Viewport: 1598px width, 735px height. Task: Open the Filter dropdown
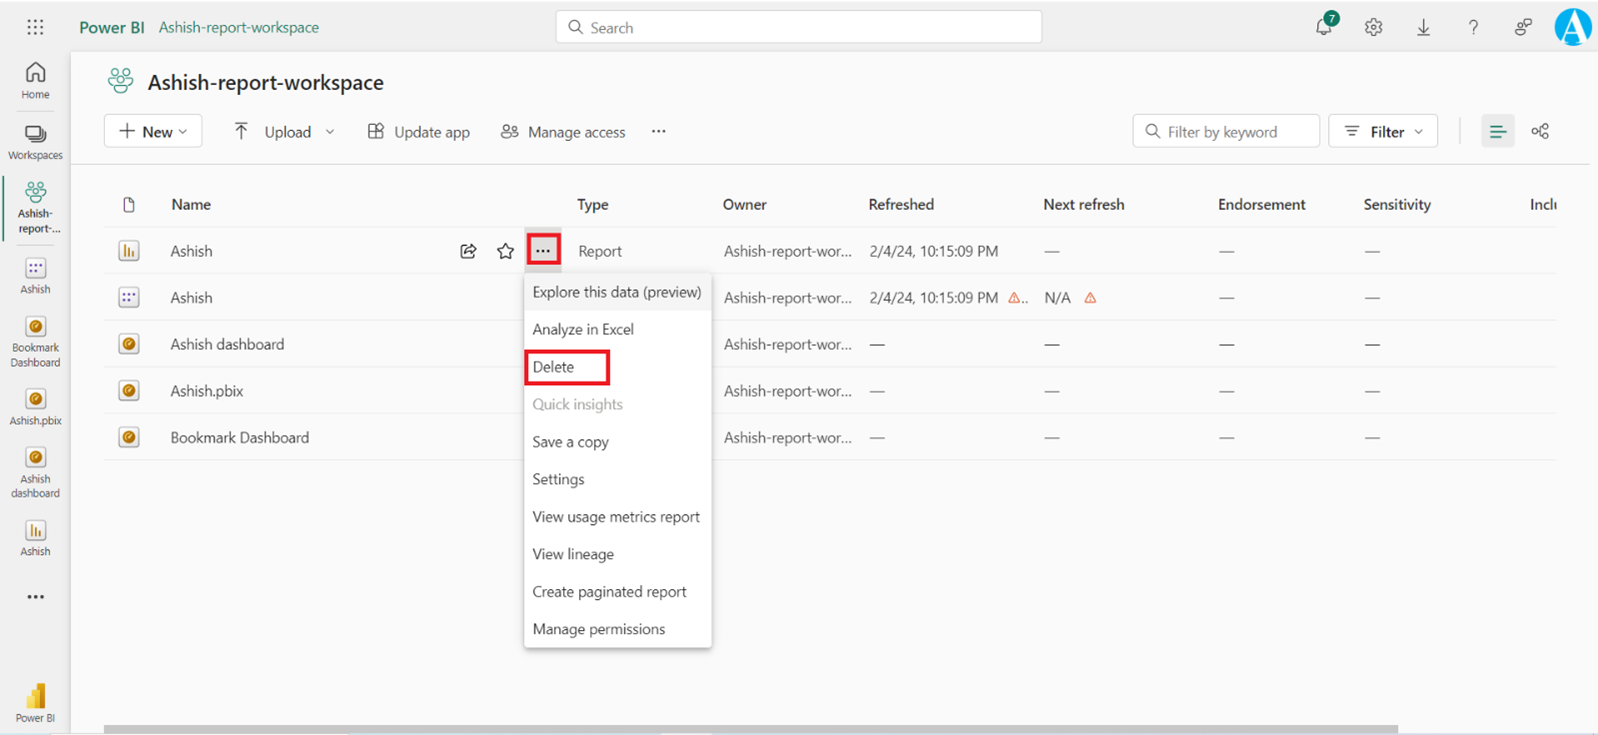(1383, 131)
